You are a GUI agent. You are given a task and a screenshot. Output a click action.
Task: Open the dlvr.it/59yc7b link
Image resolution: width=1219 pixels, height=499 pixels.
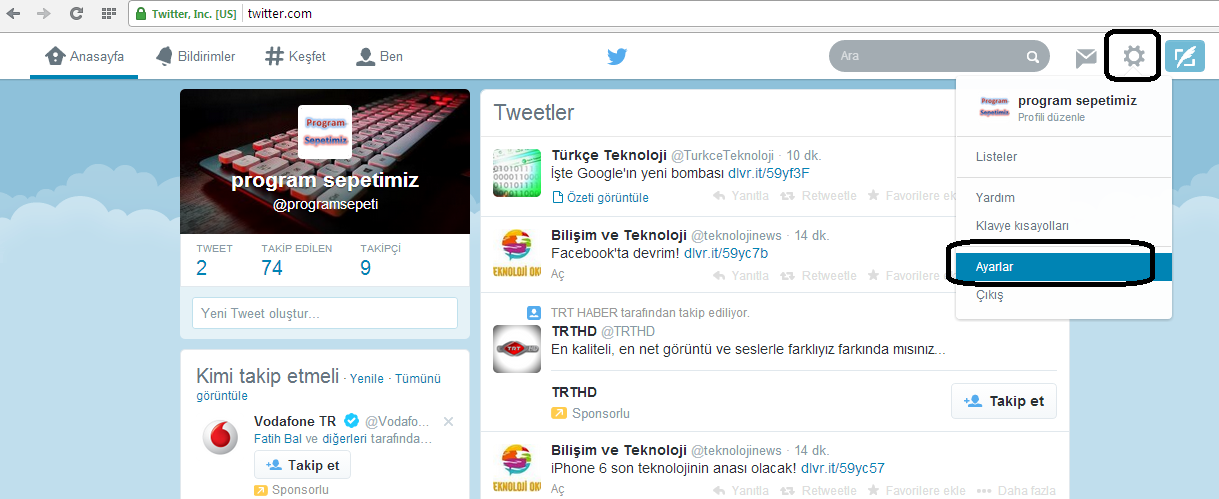727,253
